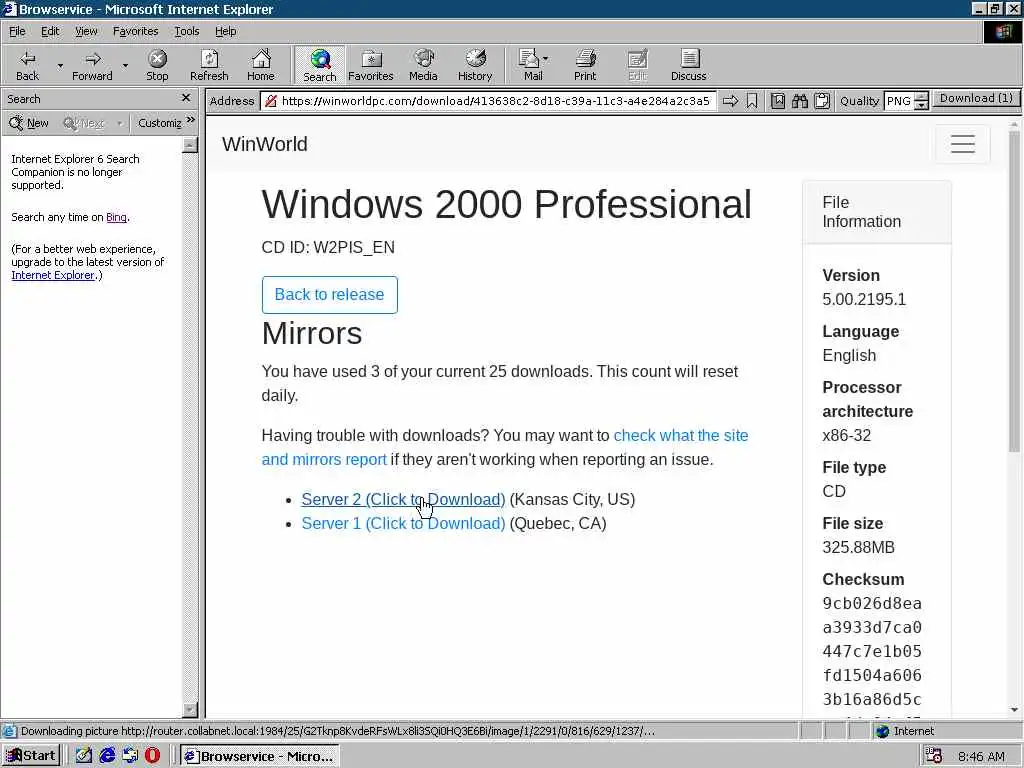Click the CD ID: W2PIS_EN text
Viewport: 1024px width, 768px height.
pyautogui.click(x=328, y=248)
